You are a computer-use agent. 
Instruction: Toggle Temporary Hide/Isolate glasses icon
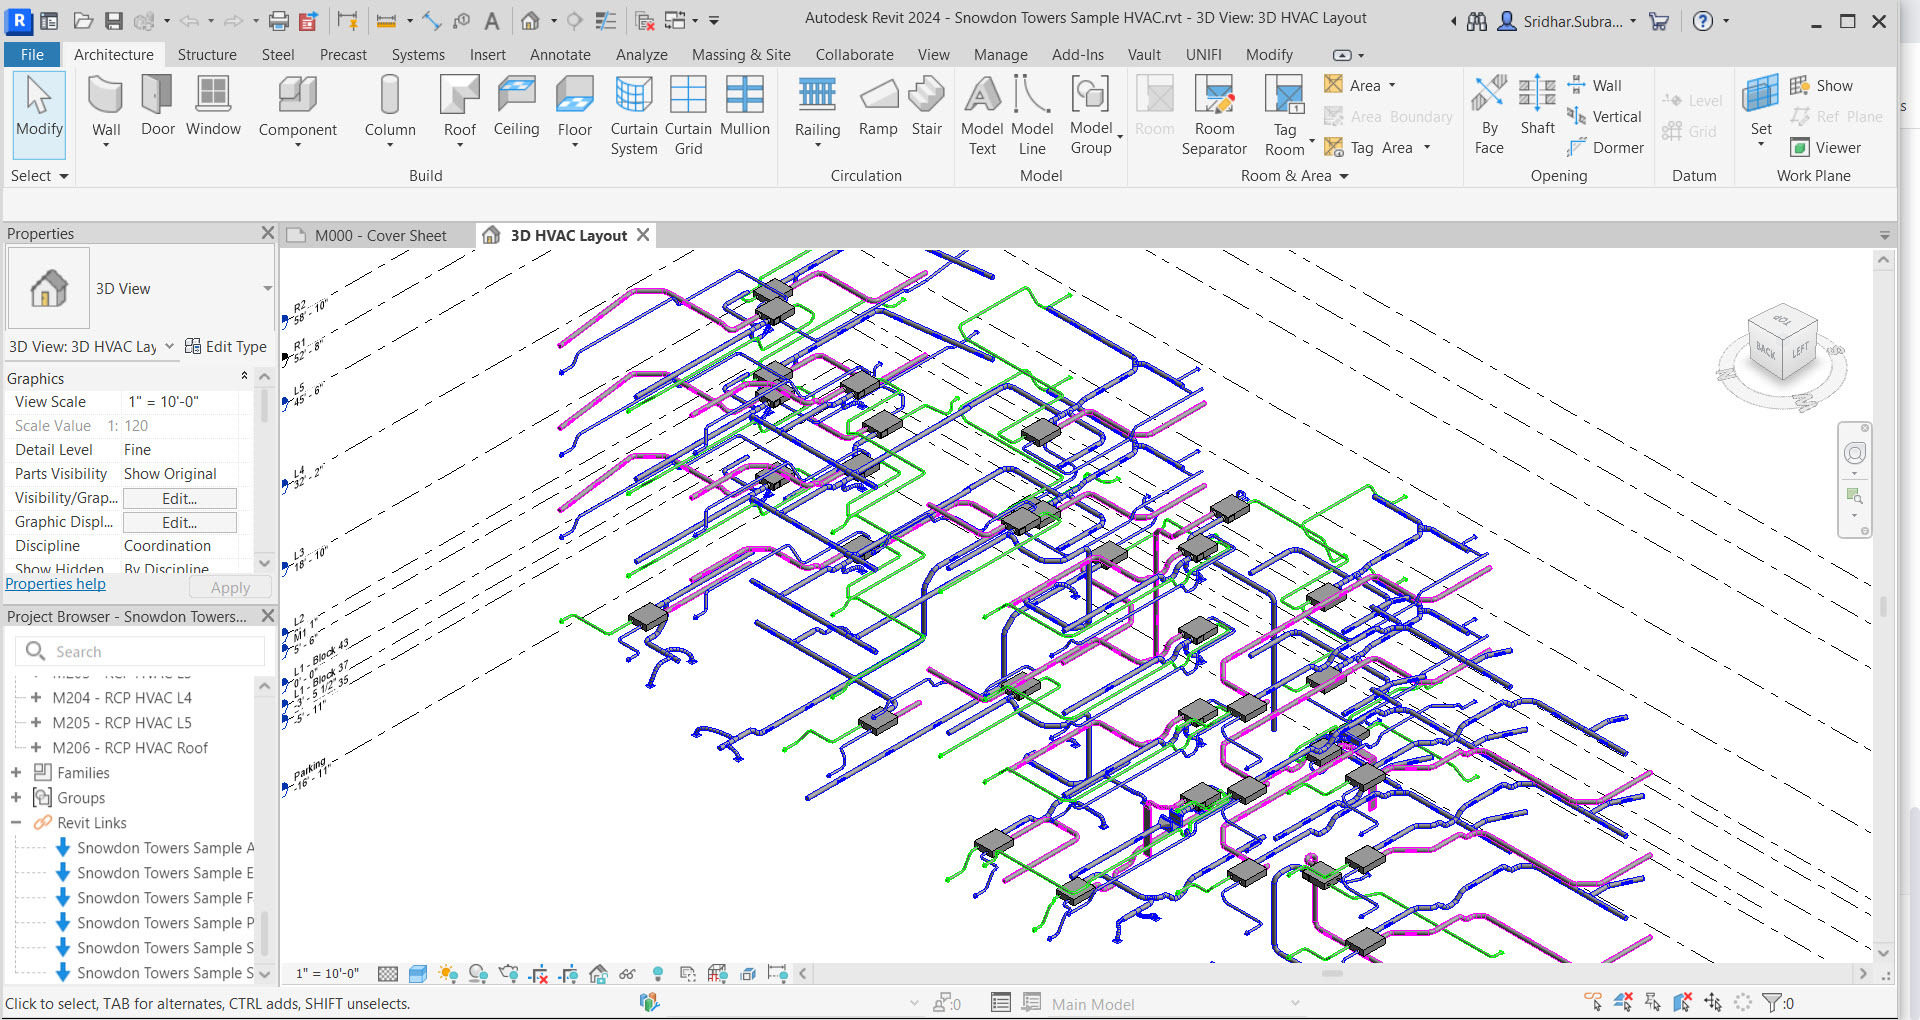tap(627, 973)
